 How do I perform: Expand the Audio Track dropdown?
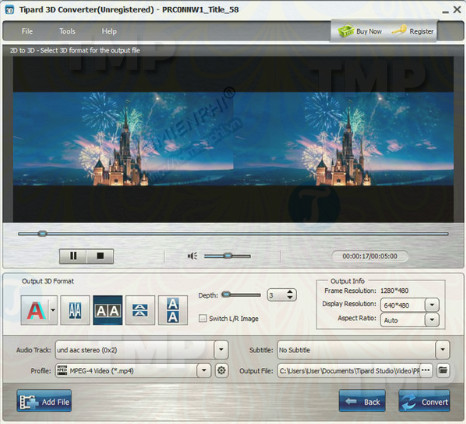[221, 350]
